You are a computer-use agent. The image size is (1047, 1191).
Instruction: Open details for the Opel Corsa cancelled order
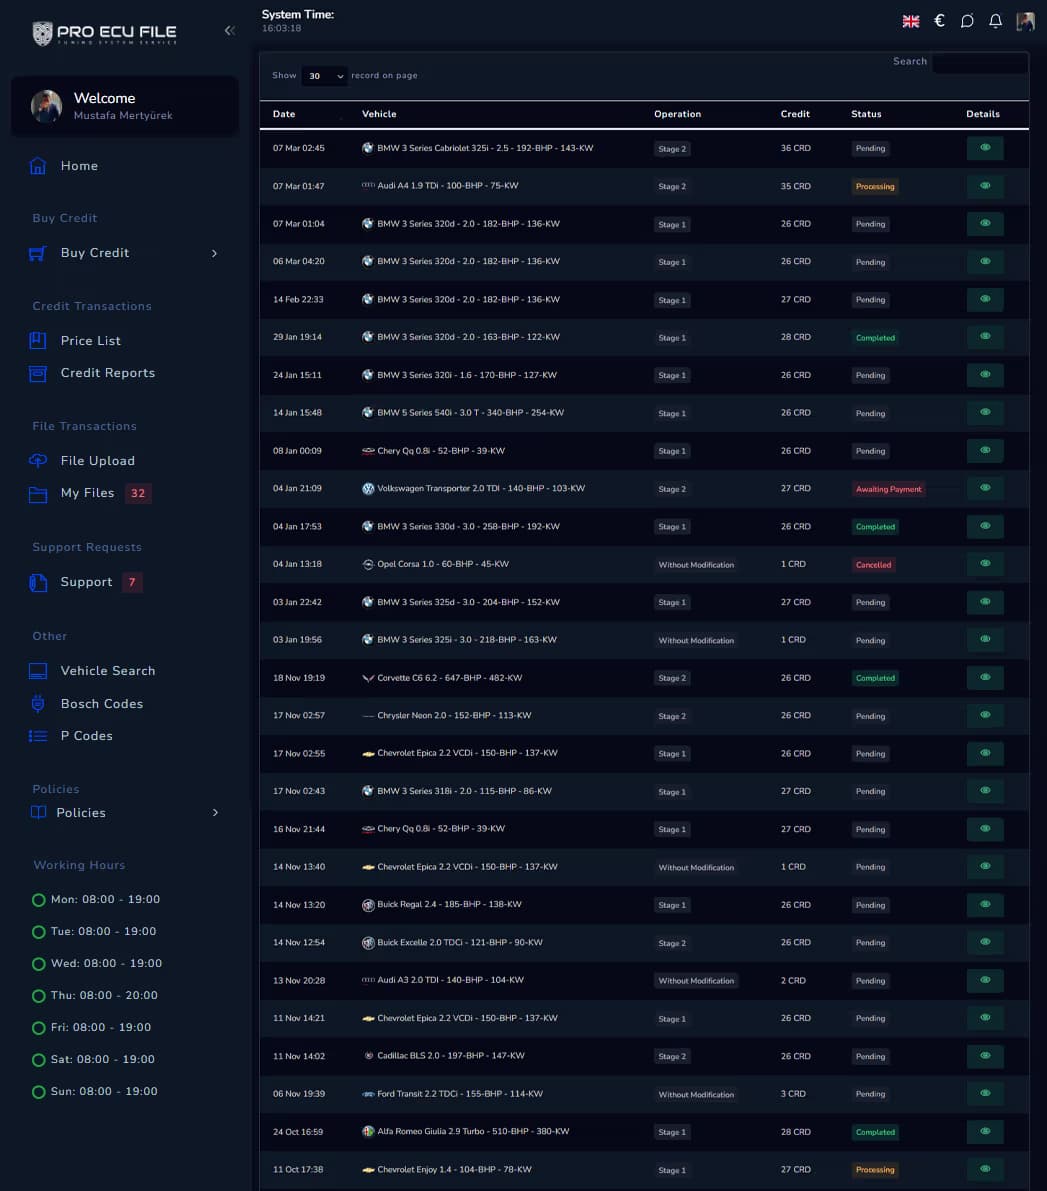(x=984, y=564)
